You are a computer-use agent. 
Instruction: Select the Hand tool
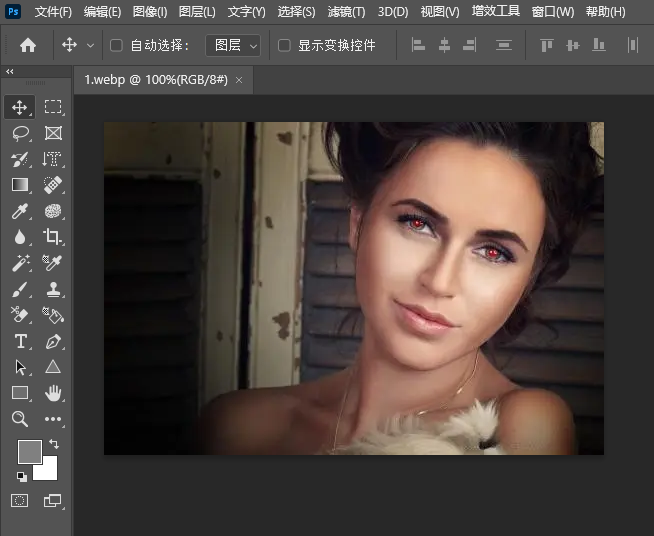coord(53,393)
